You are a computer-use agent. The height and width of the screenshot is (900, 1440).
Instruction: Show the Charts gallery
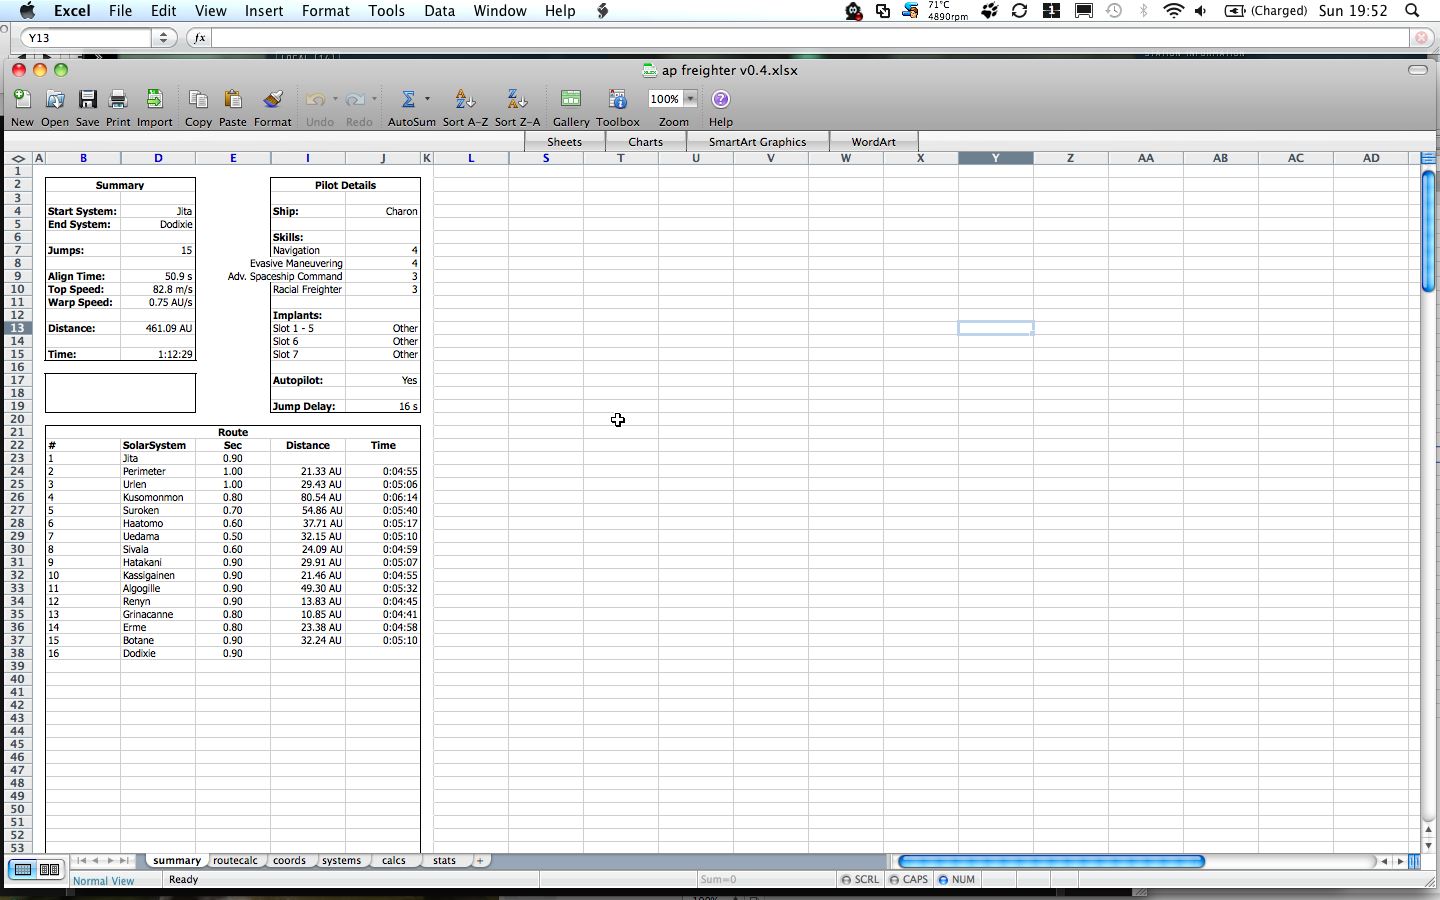pos(645,142)
